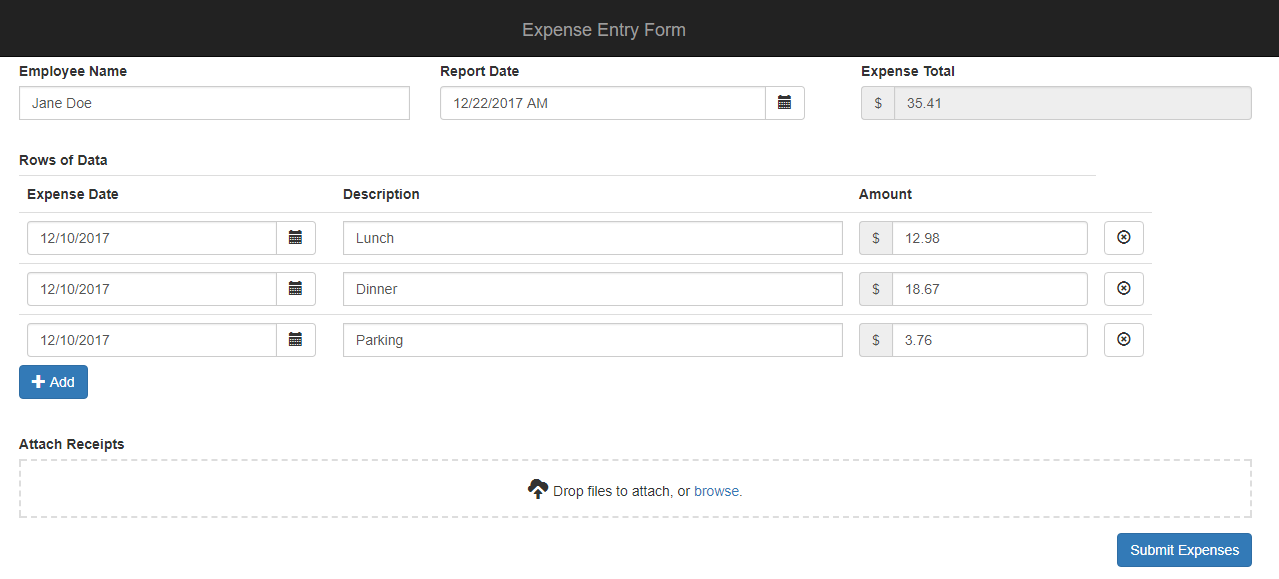The image size is (1279, 579).
Task: Edit the Dinner description field
Action: tap(592, 289)
